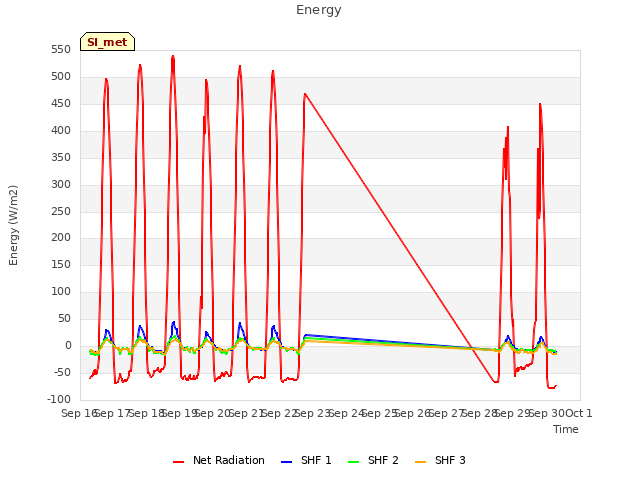Click the 150 y-axis tick label
This screenshot has height=480, width=640.
point(61,264)
